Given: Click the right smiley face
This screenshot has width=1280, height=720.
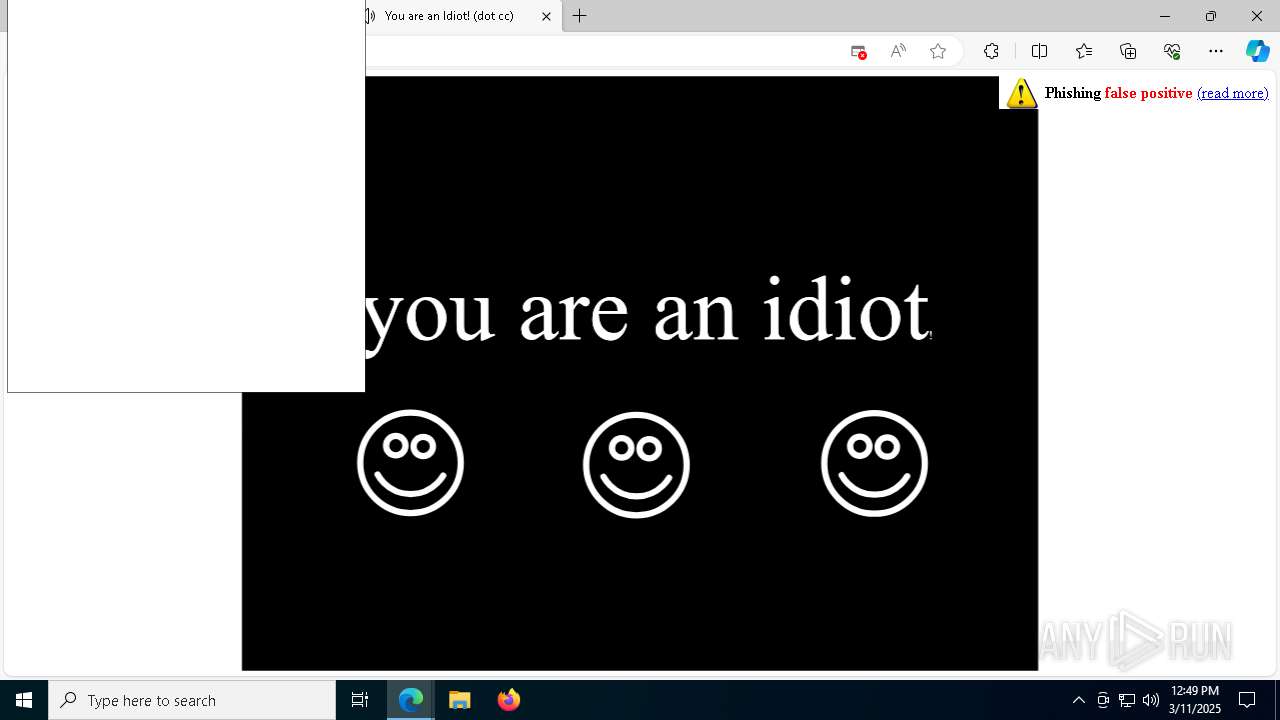Looking at the screenshot, I should coord(874,463).
